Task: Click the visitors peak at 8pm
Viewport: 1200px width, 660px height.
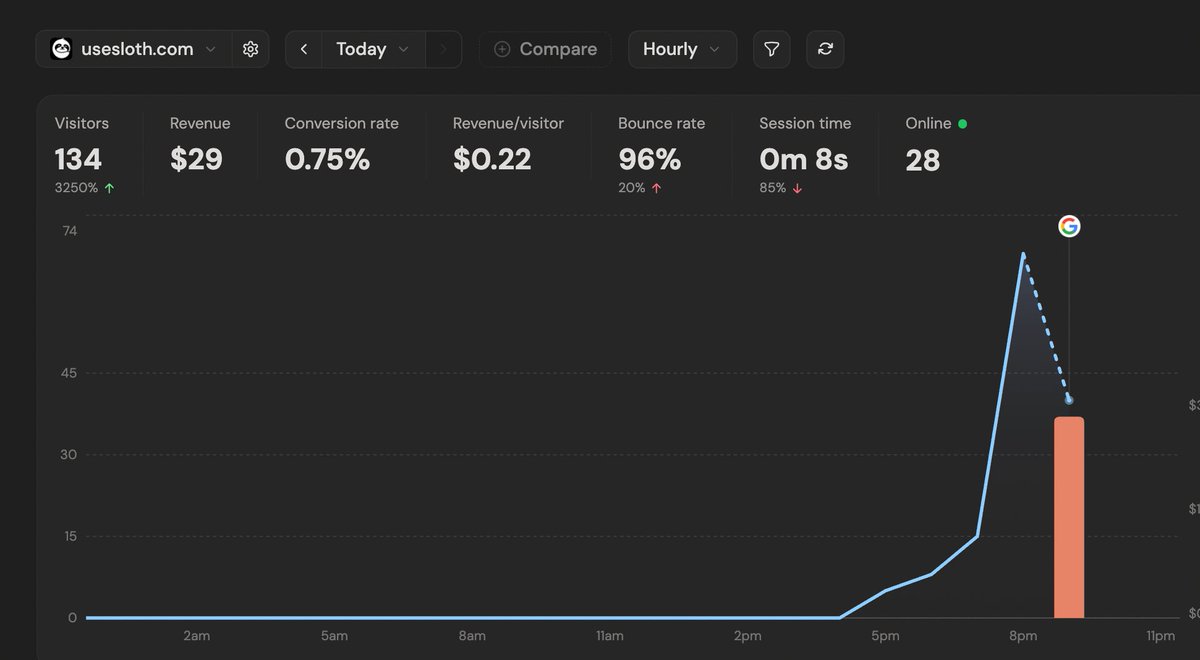Action: coord(1023,254)
